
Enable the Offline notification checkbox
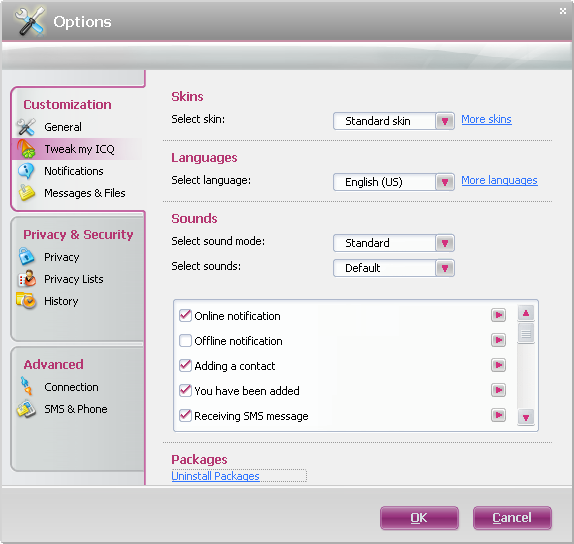(185, 340)
